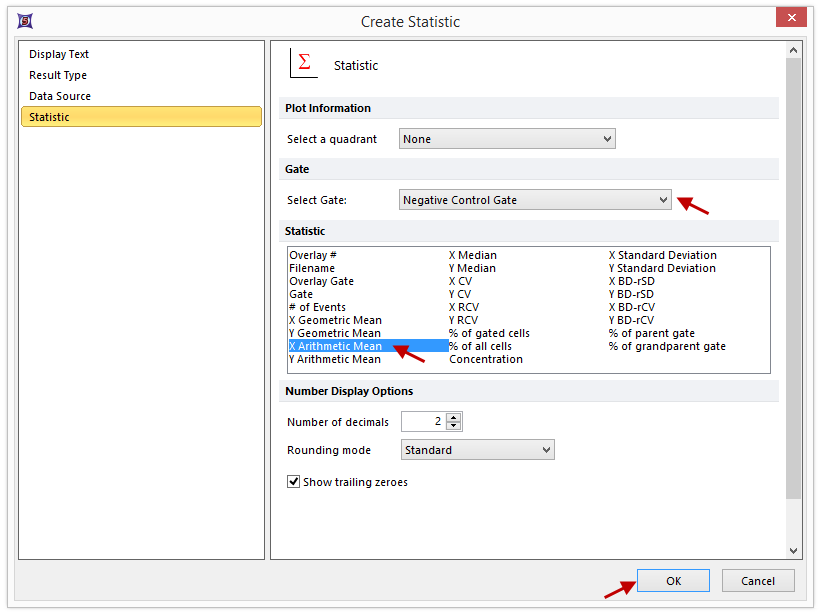Pick % of gated cells statistic

click(489, 333)
